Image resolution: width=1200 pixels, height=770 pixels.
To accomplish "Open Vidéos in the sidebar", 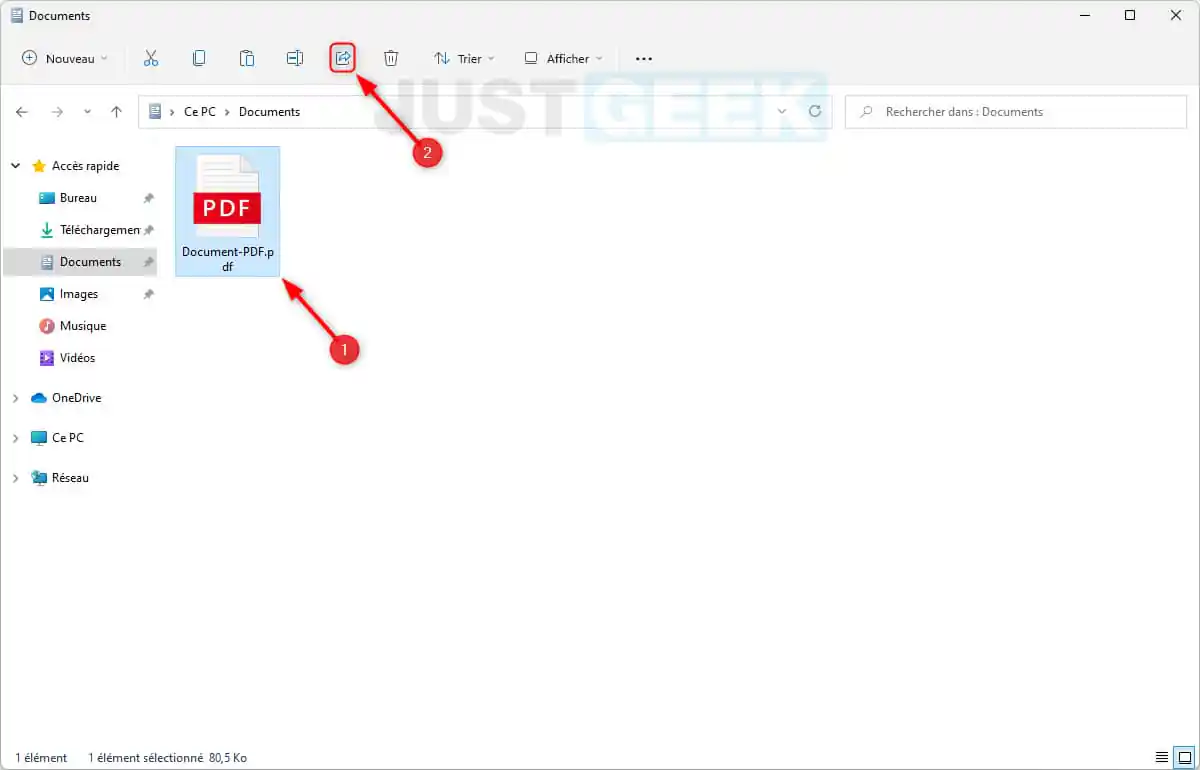I will pyautogui.click(x=67, y=358).
